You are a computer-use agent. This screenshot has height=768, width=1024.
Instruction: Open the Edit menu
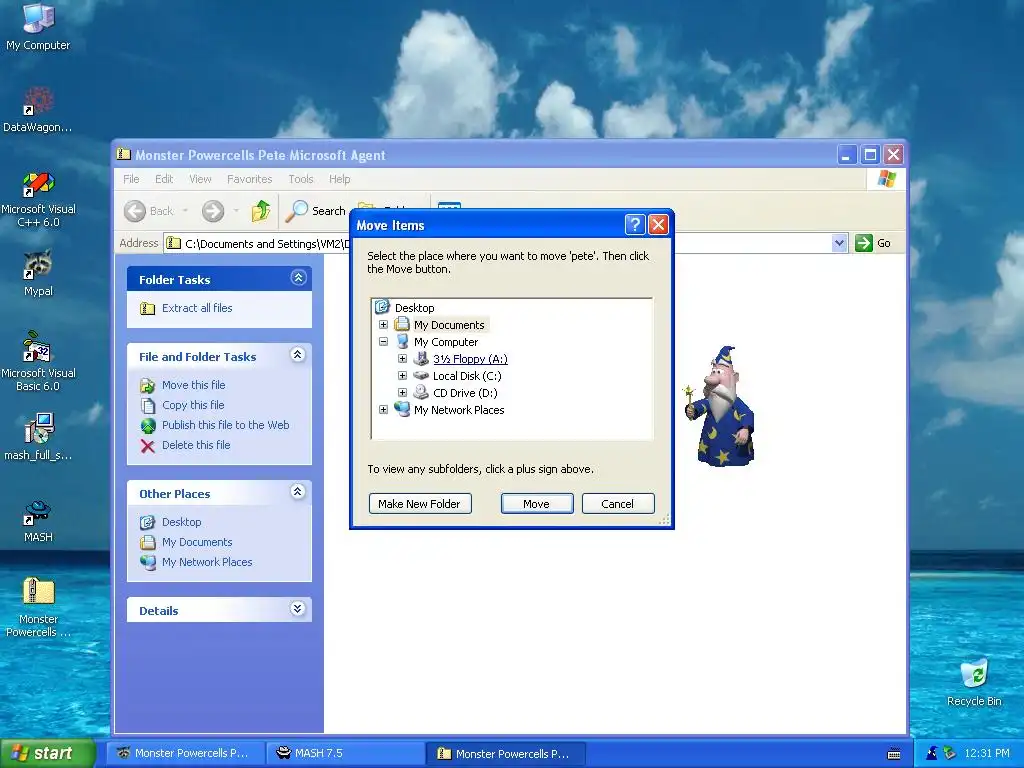[164, 179]
